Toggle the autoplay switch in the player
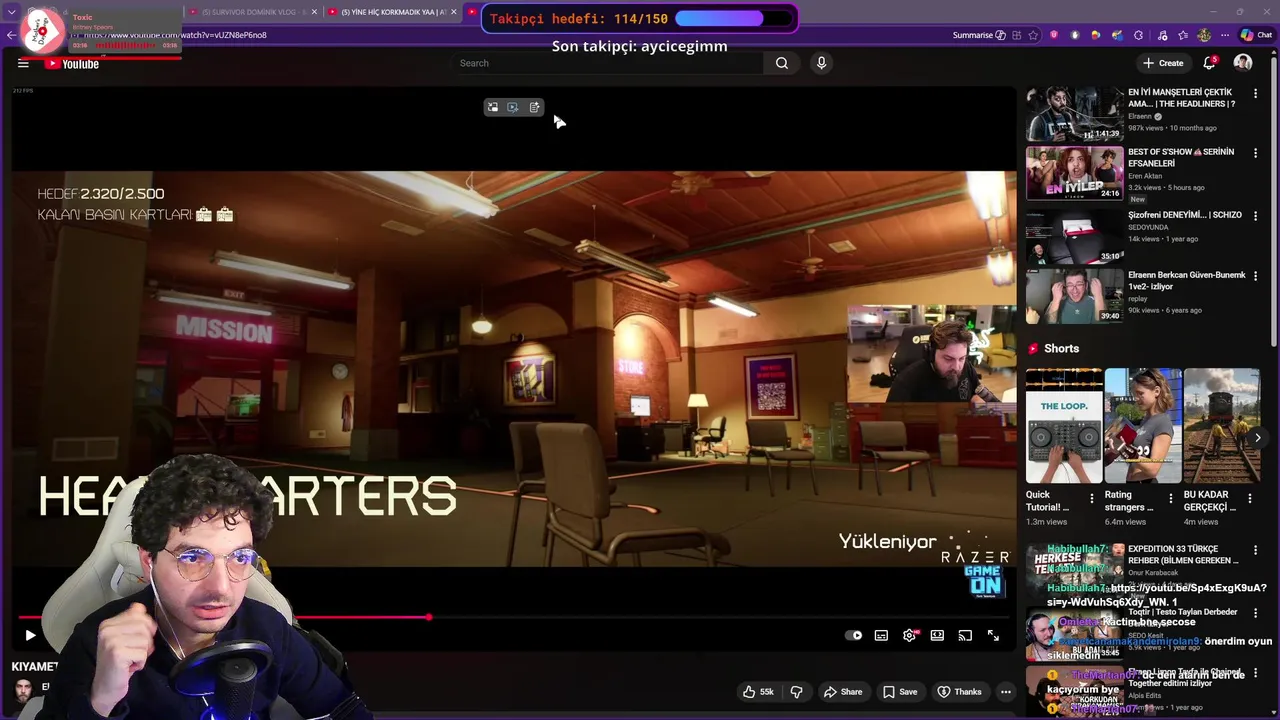The height and width of the screenshot is (720, 1280). tap(853, 635)
